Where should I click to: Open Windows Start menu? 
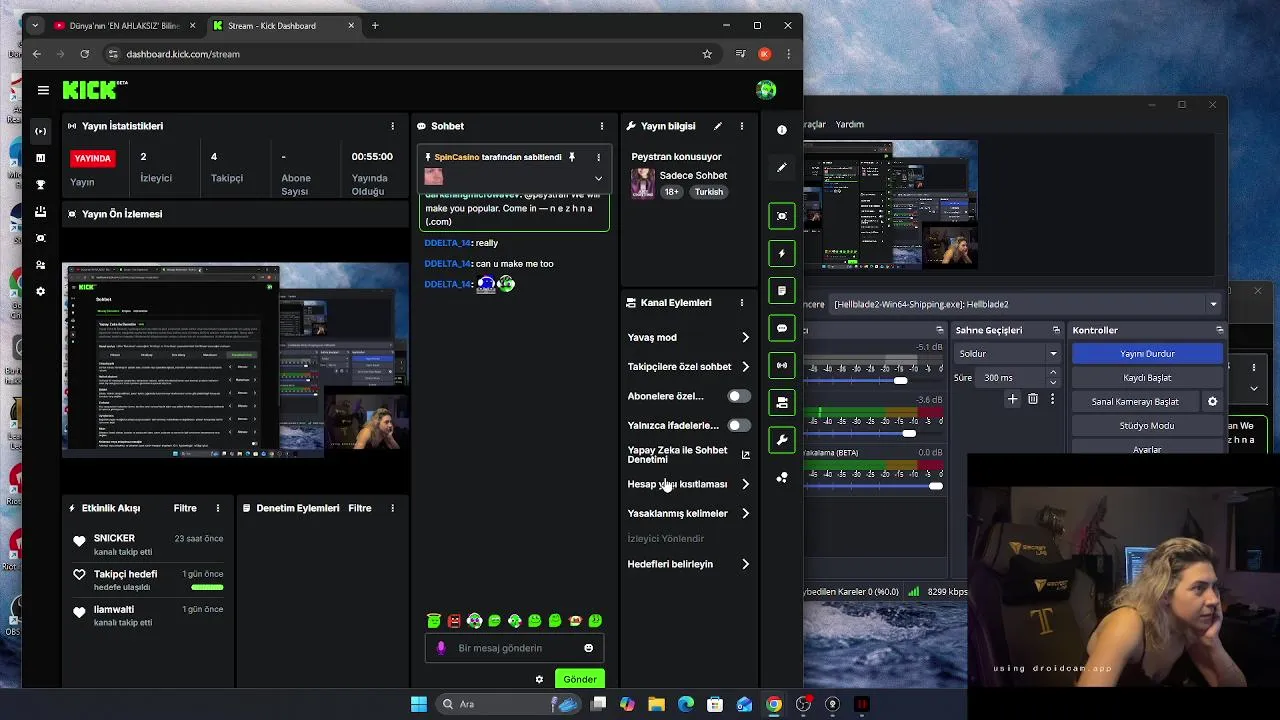(419, 704)
